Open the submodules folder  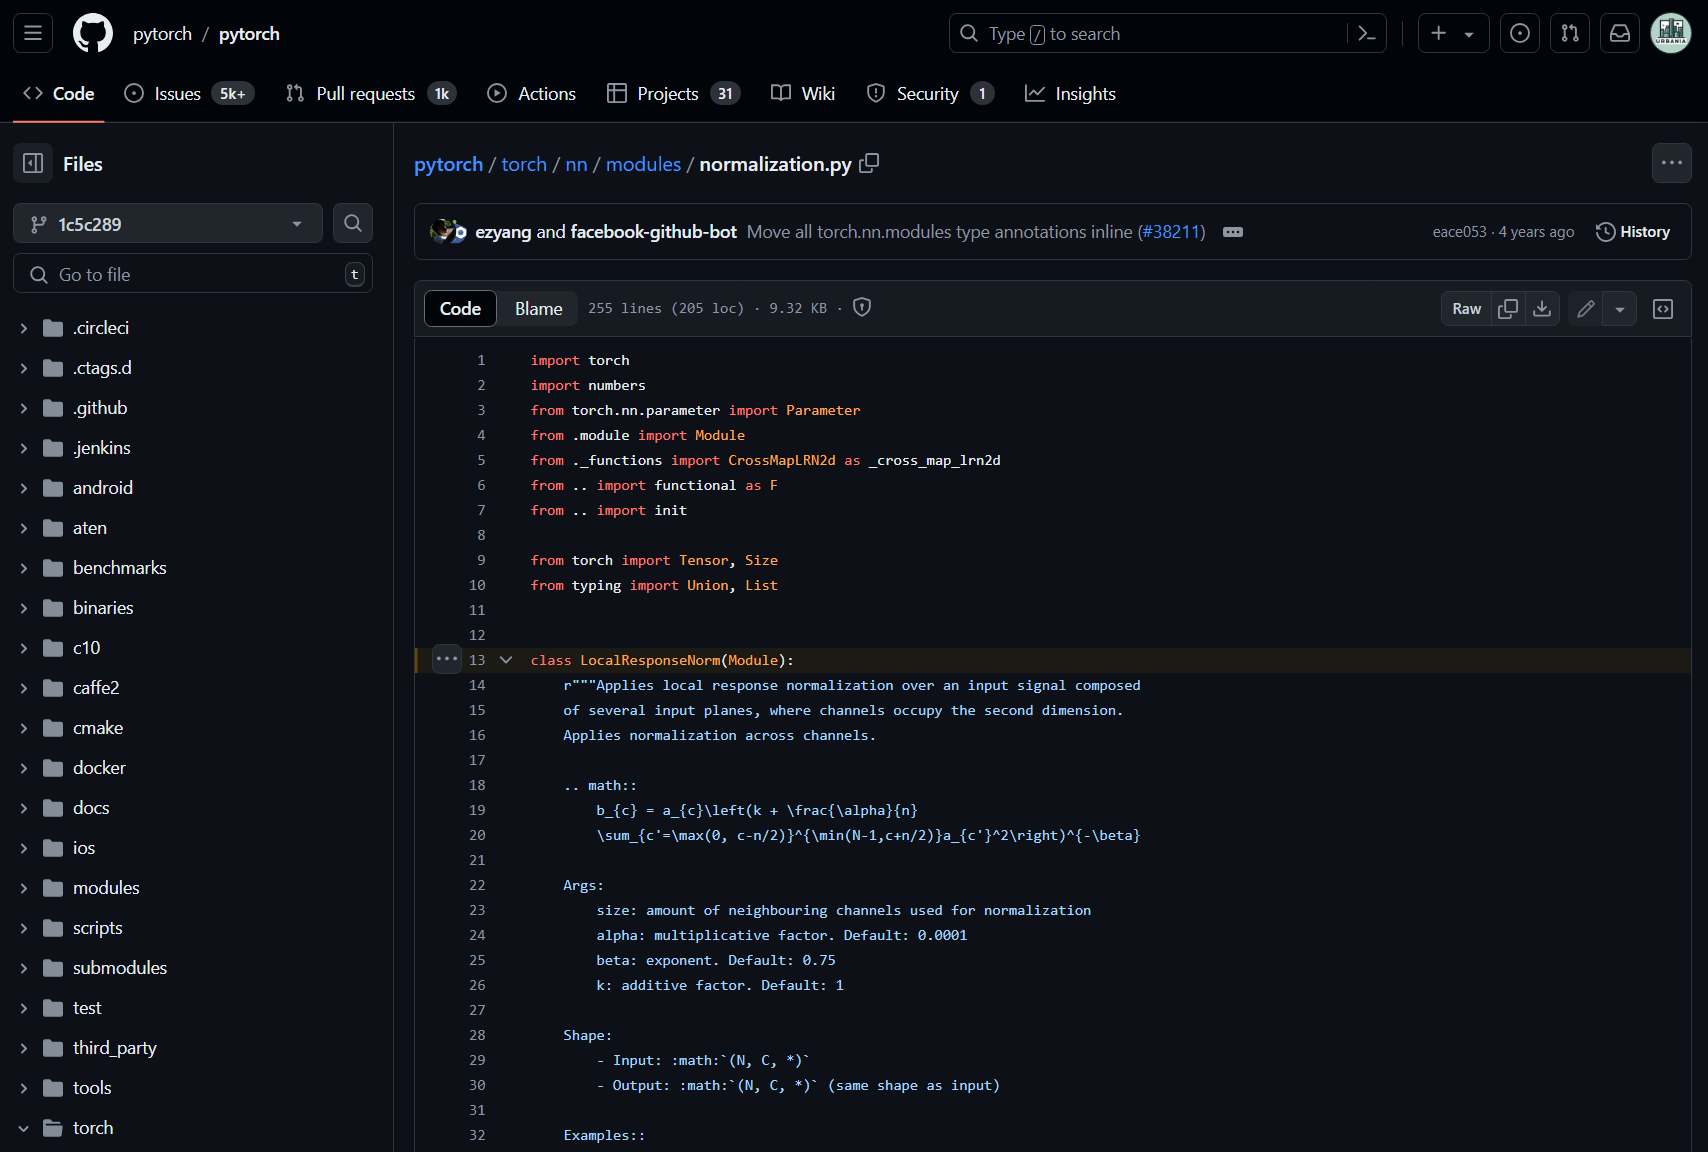coord(120,968)
